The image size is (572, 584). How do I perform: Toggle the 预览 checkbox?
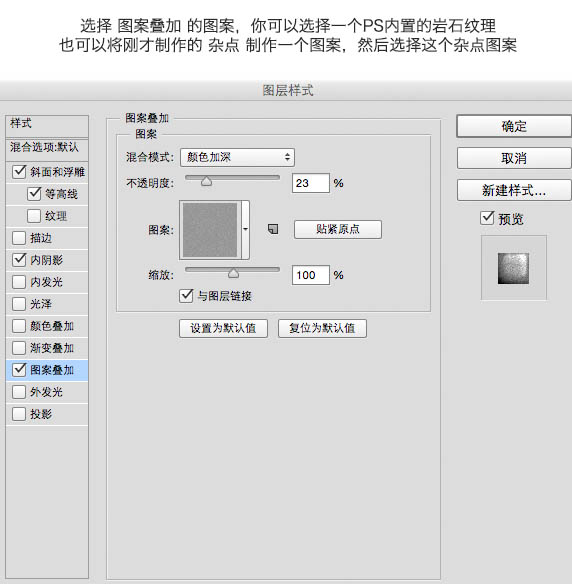pos(487,218)
